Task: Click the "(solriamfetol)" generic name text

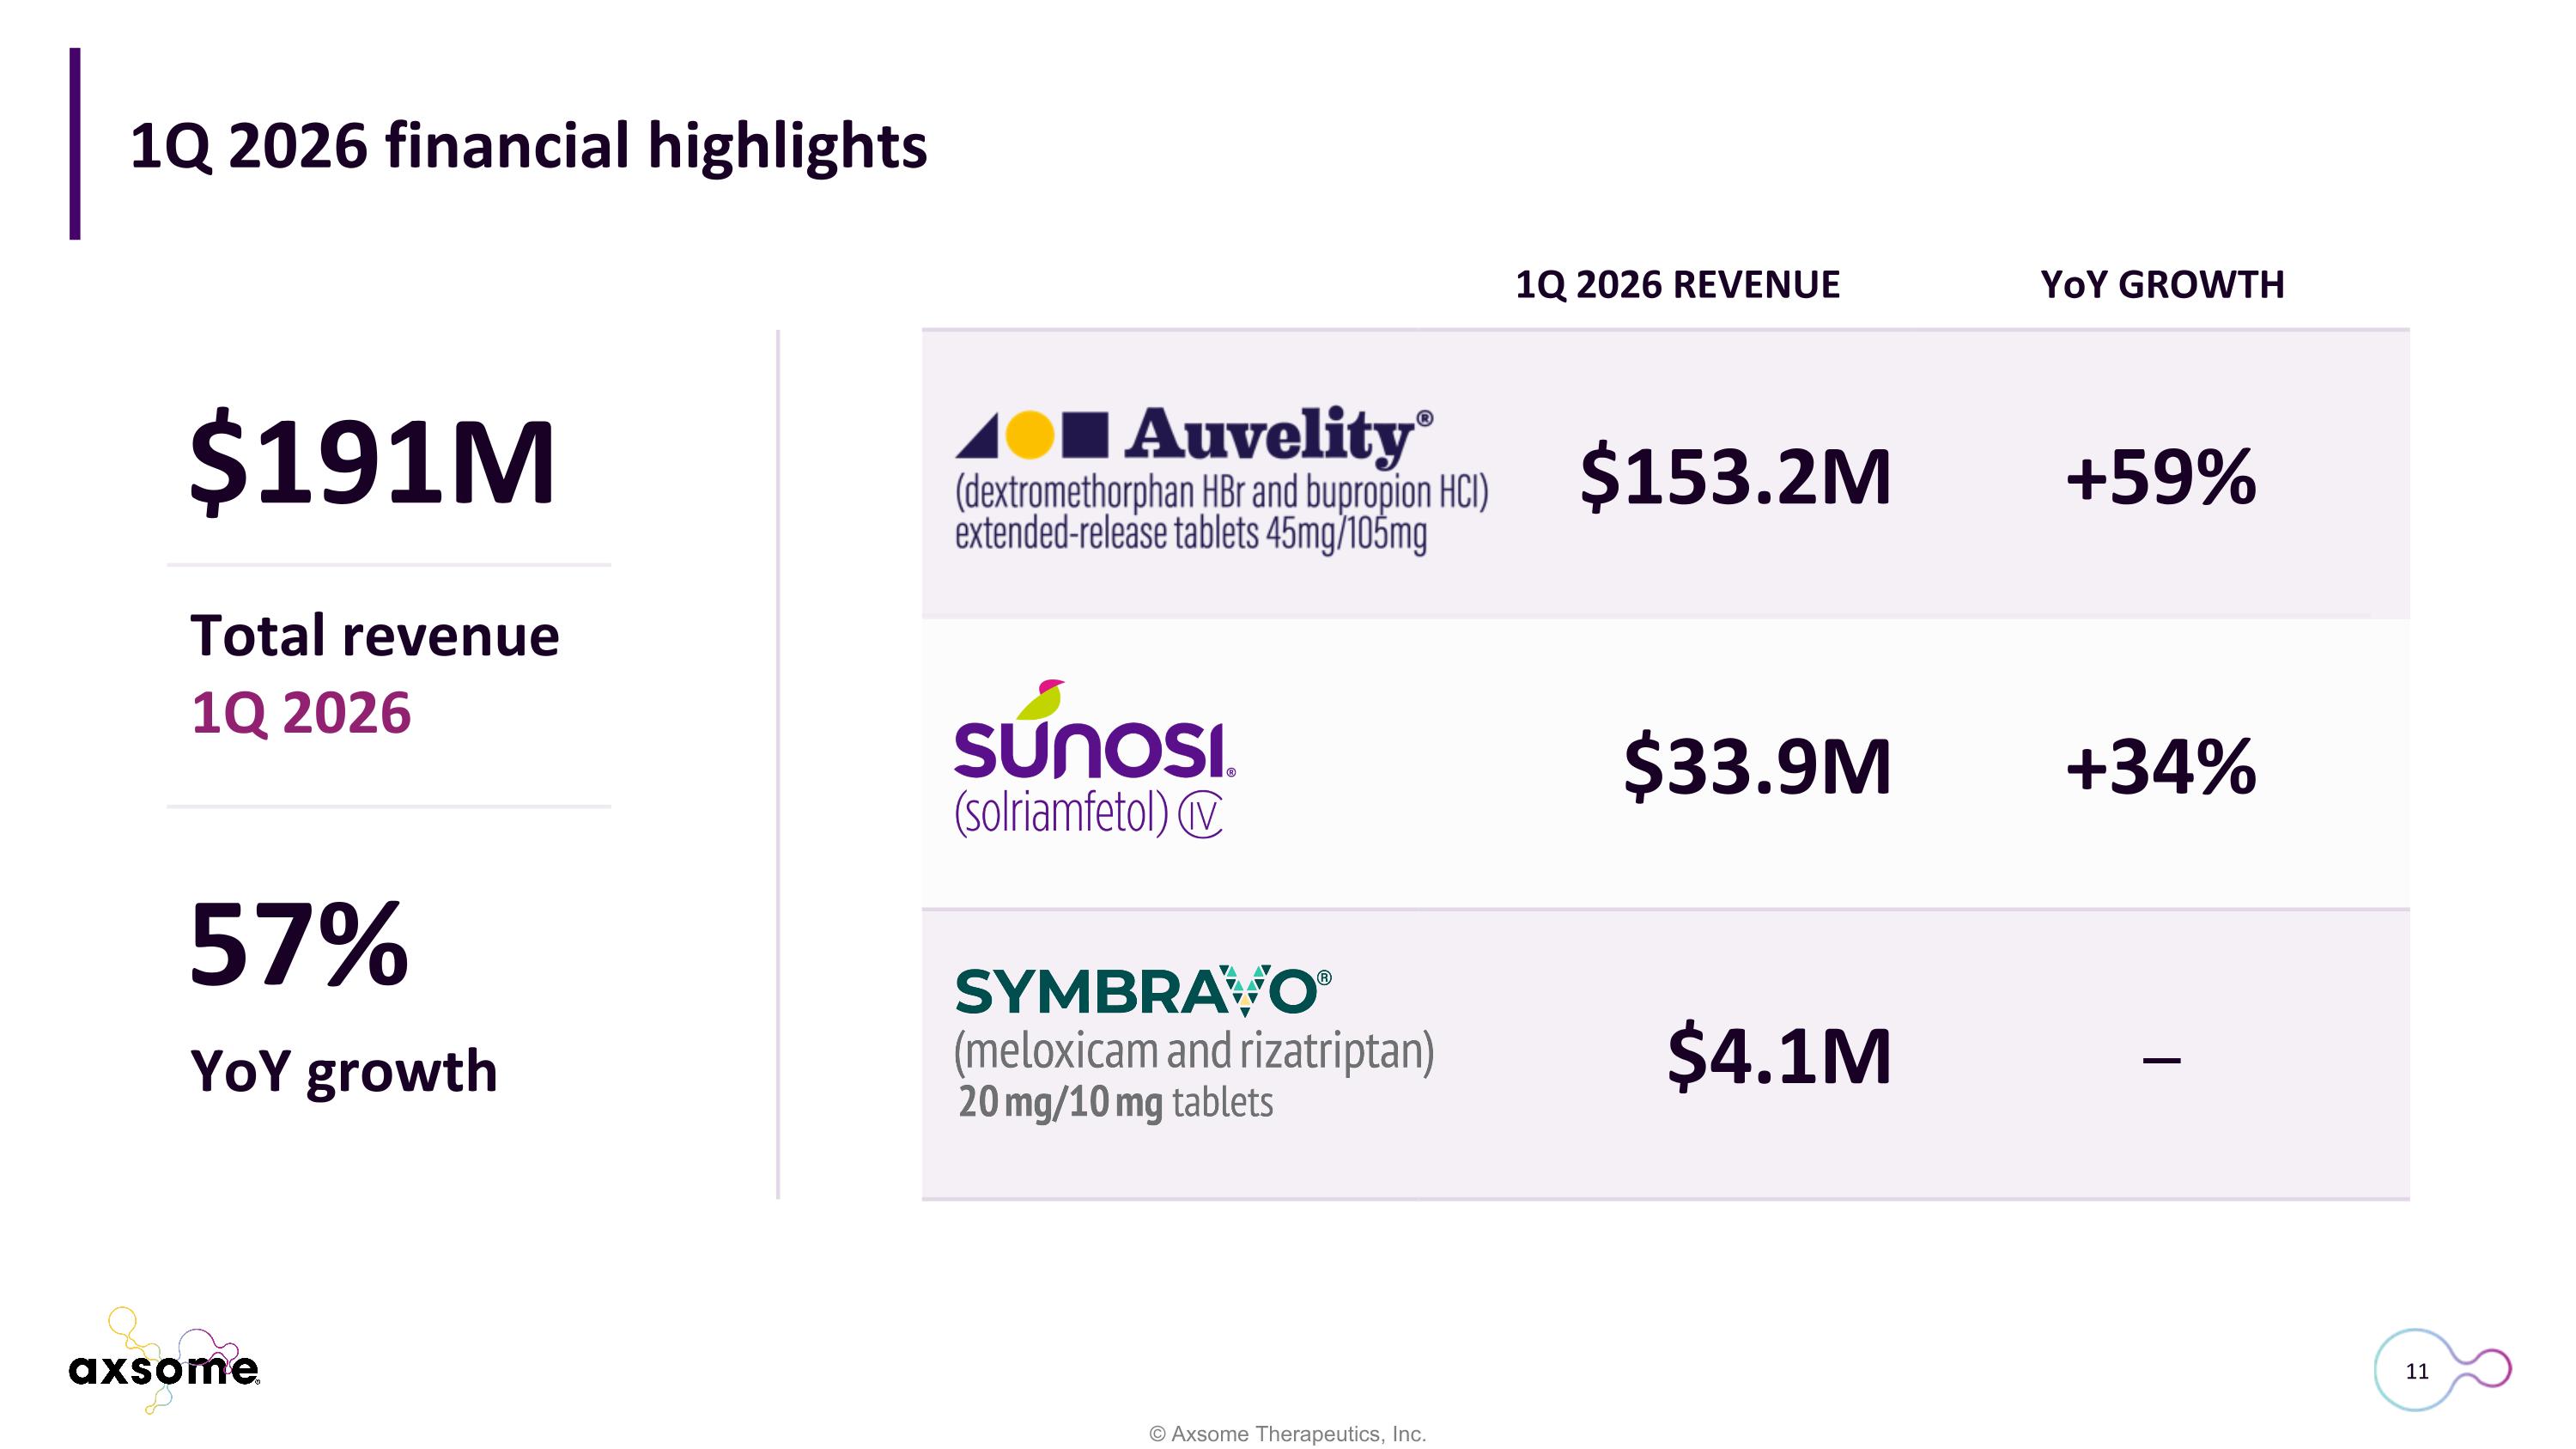Action: [1061, 813]
